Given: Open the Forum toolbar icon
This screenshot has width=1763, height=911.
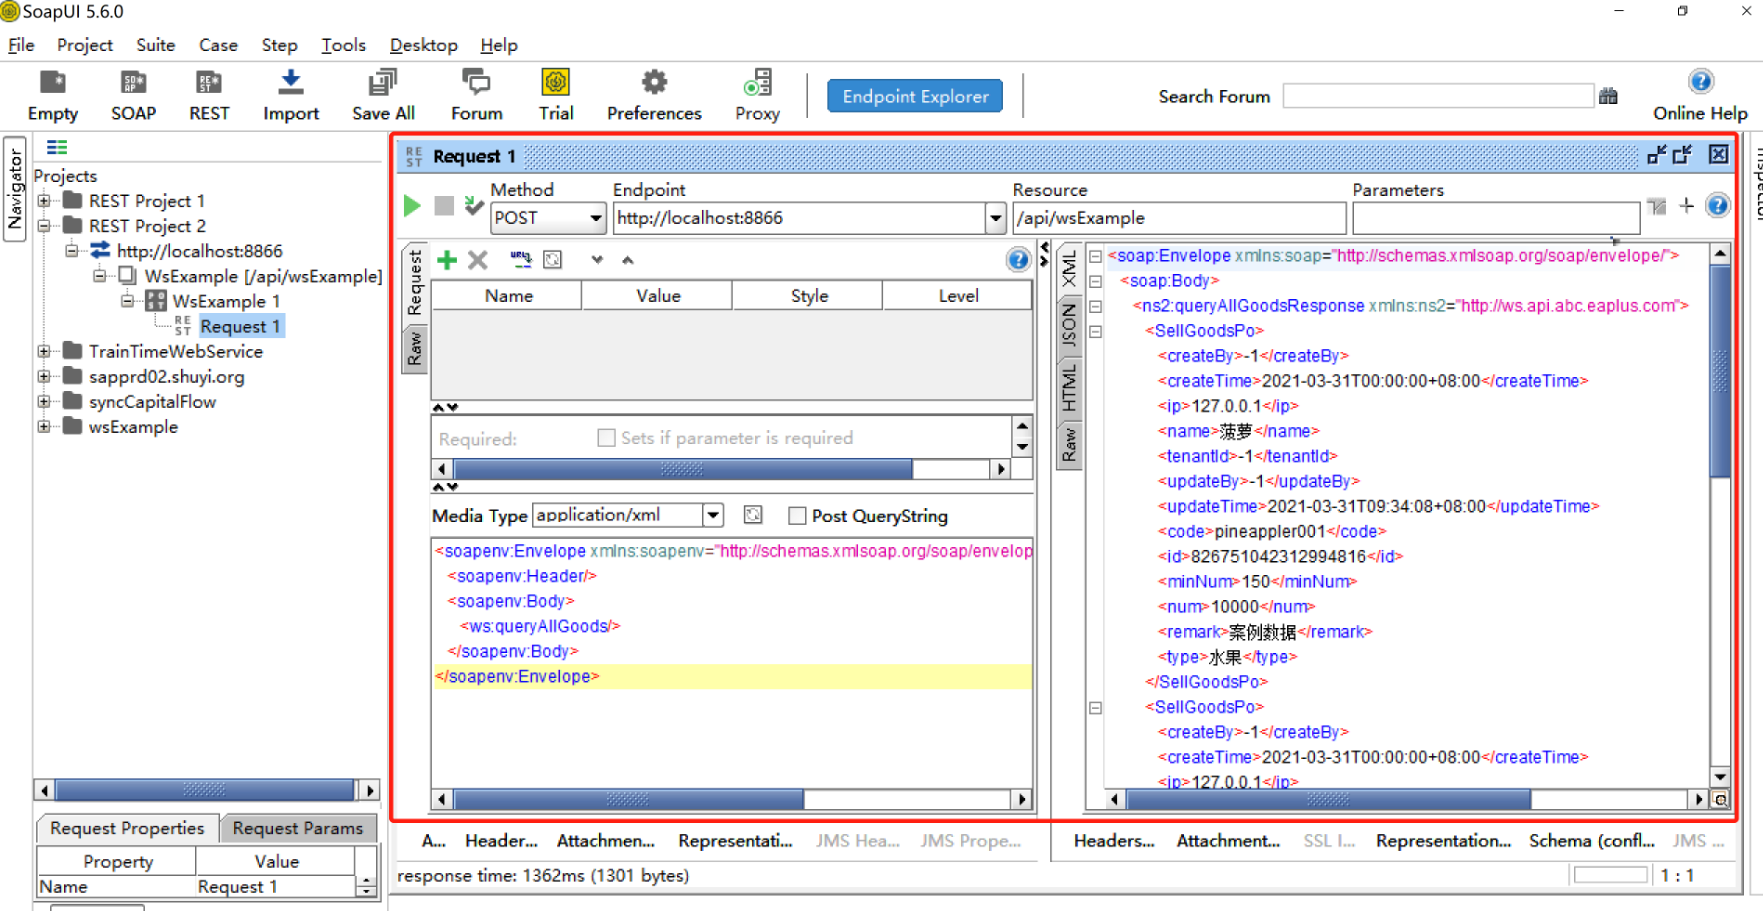Looking at the screenshot, I should pos(476,96).
